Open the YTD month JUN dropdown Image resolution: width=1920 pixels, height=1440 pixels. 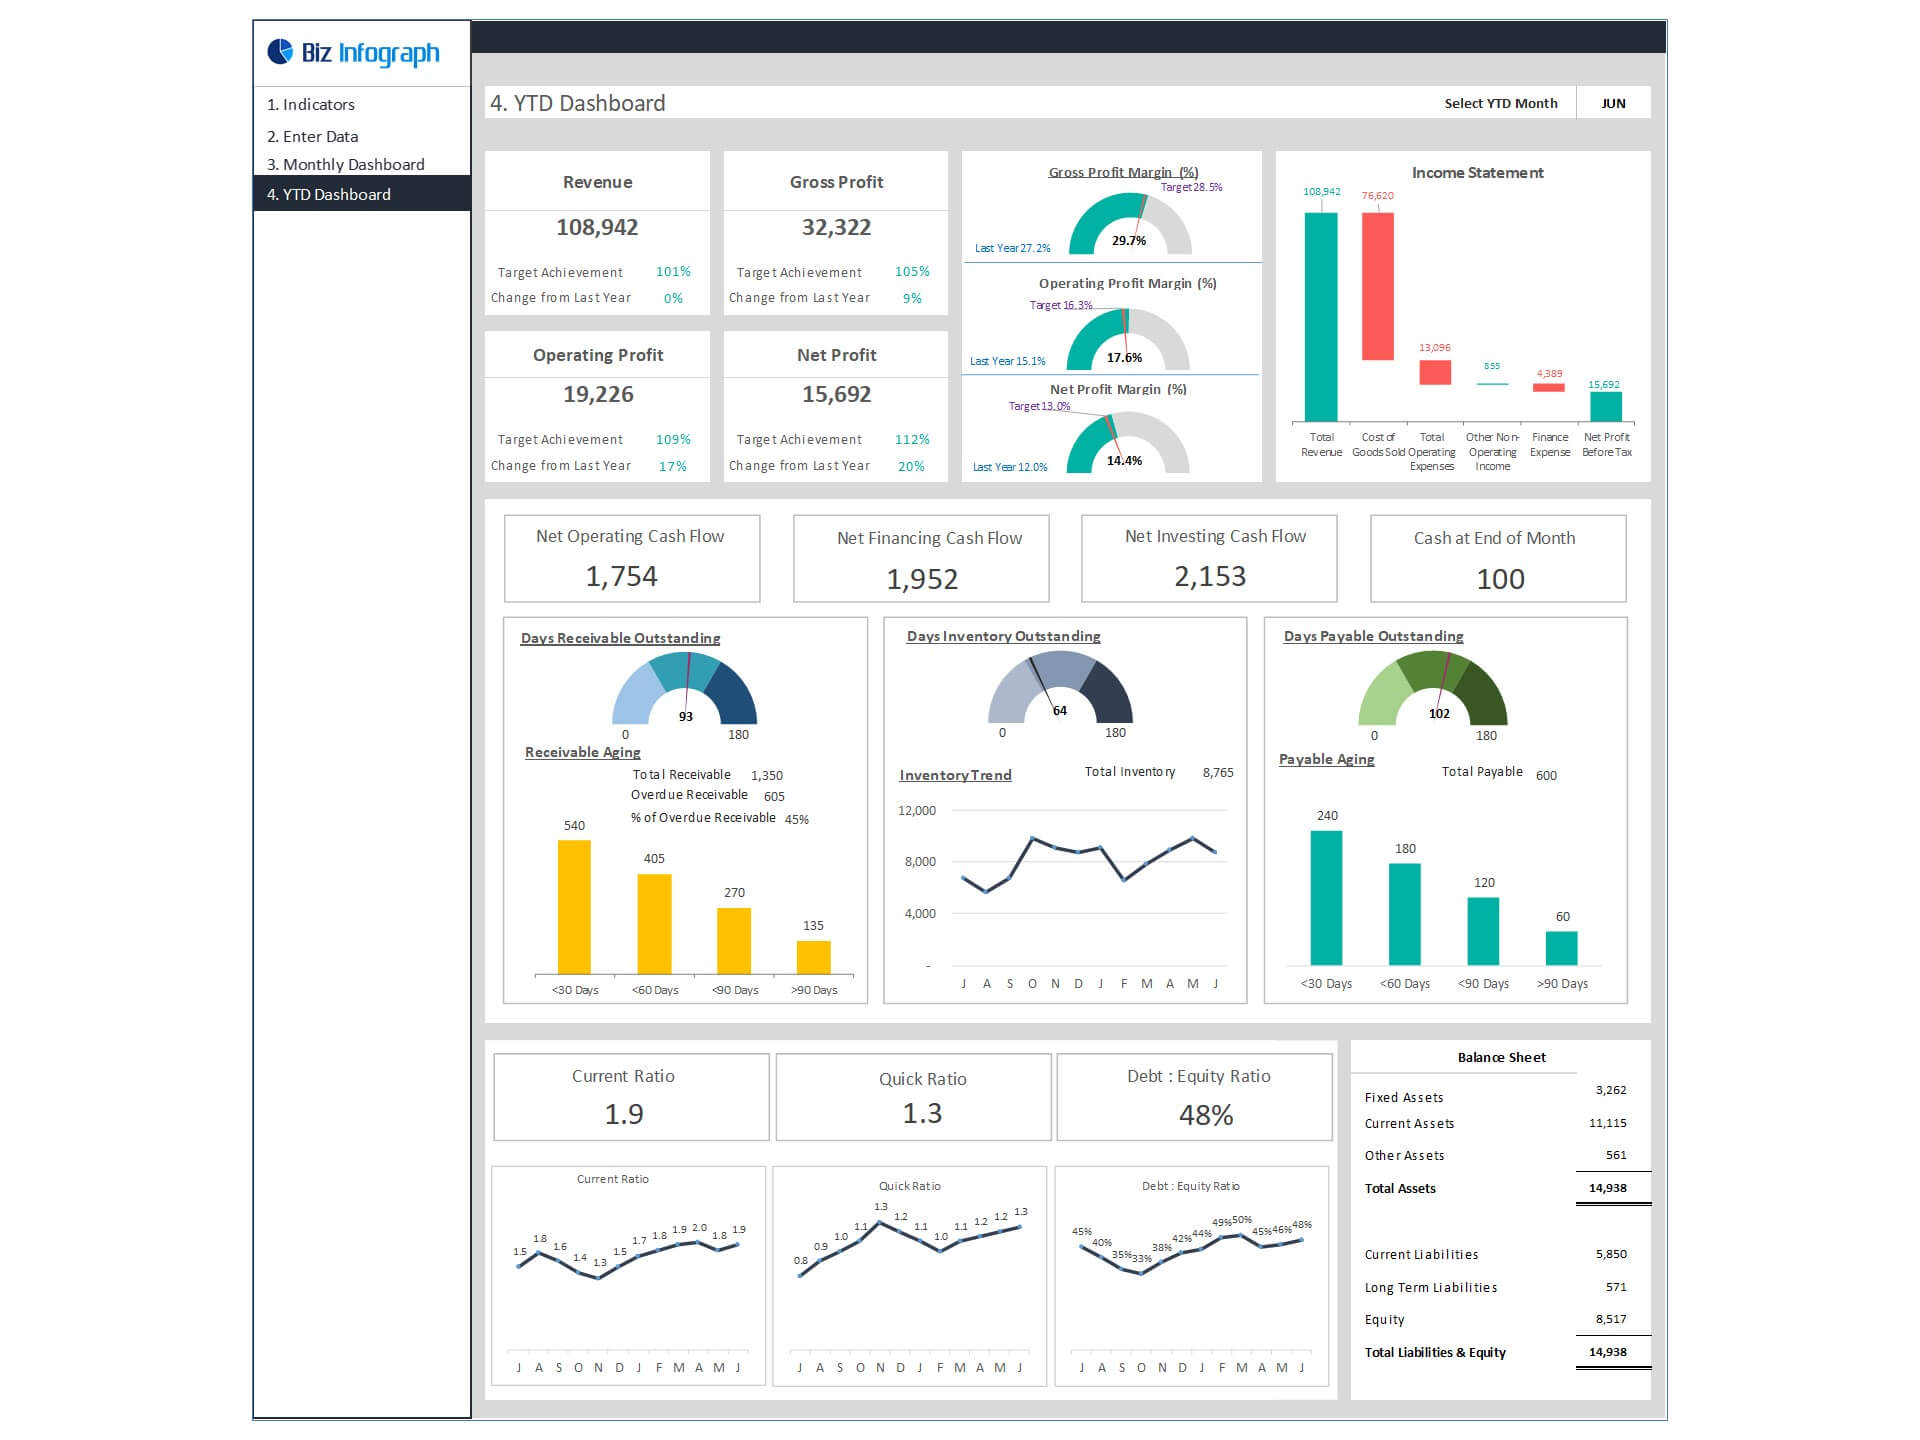click(1613, 103)
